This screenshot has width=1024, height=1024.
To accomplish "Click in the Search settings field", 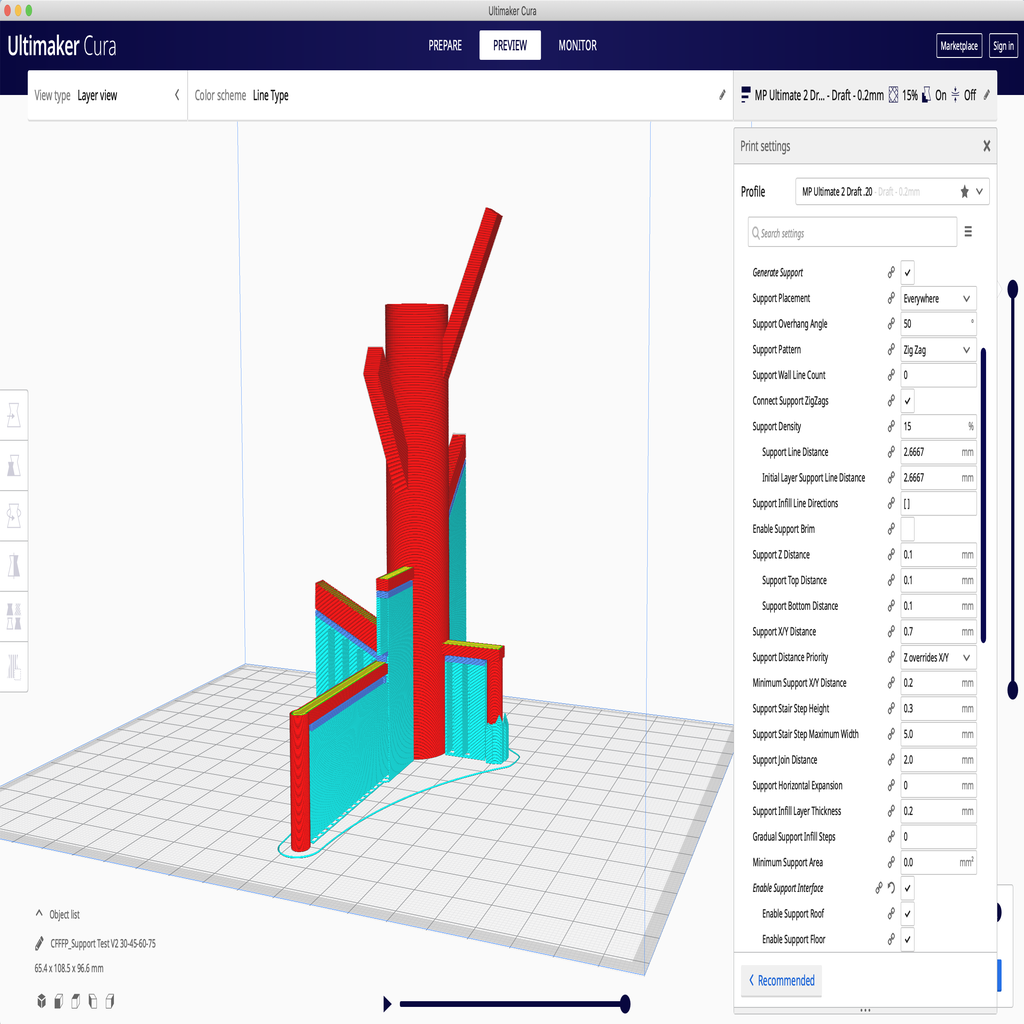I will pyautogui.click(x=852, y=233).
